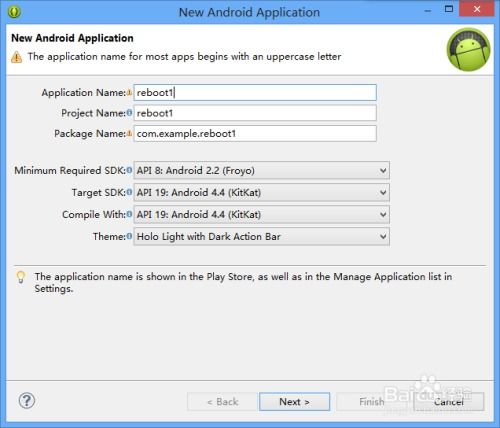
Task: Open help via question mark icon
Action: (x=27, y=400)
